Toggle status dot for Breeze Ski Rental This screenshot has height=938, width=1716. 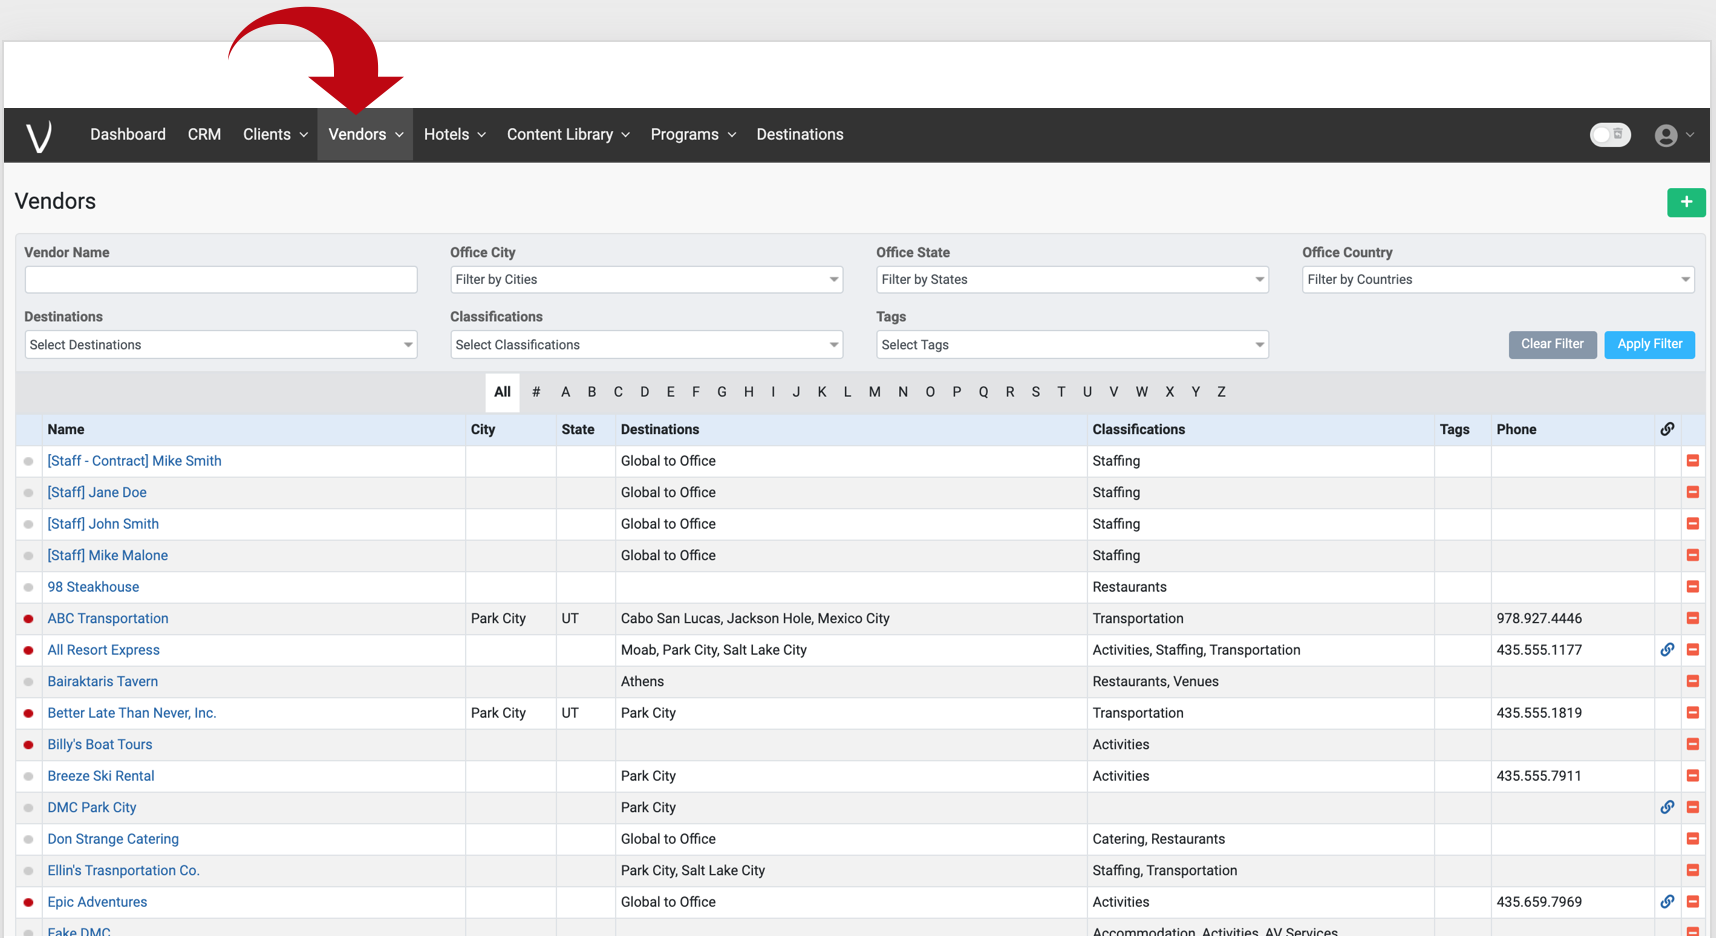tap(29, 776)
